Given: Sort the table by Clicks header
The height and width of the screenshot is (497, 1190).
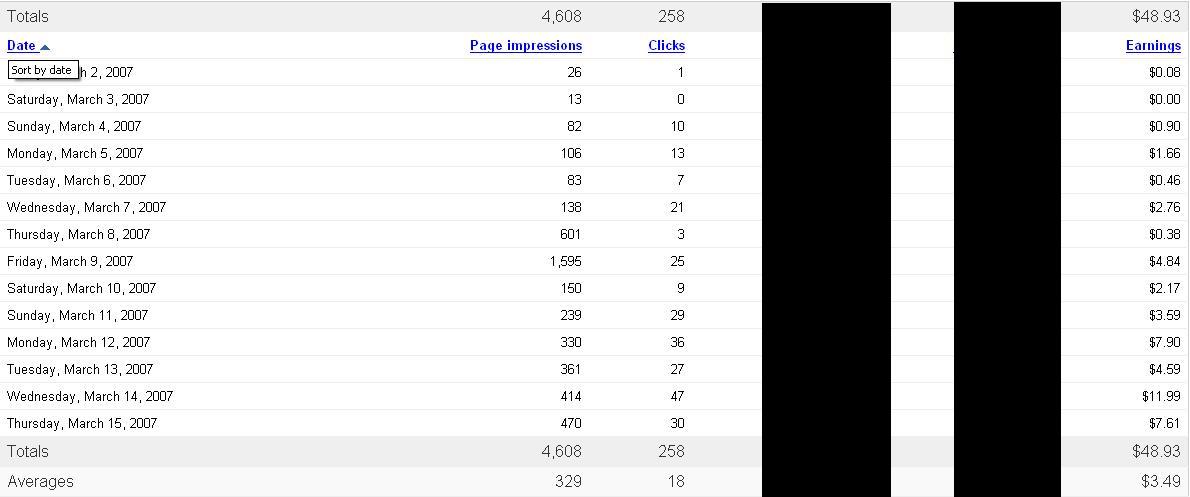Looking at the screenshot, I should [x=666, y=46].
